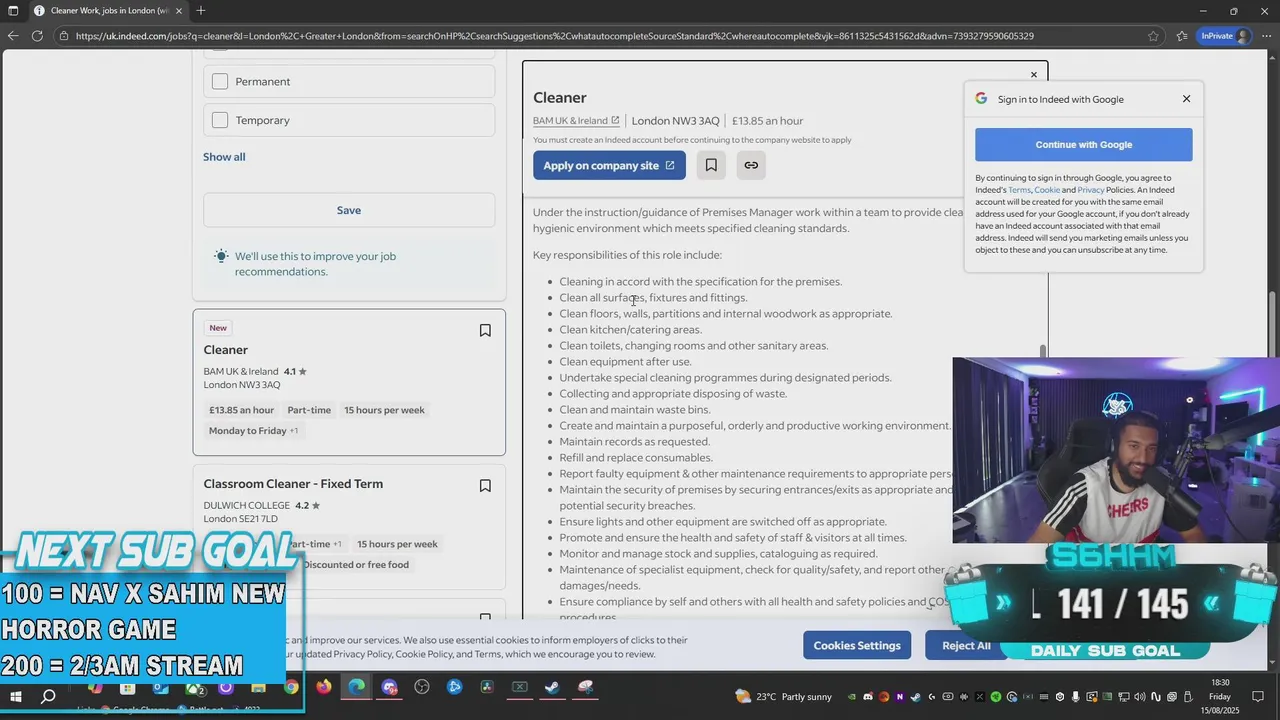Apply on company site
Screen dimensions: 1280x720
(609, 165)
